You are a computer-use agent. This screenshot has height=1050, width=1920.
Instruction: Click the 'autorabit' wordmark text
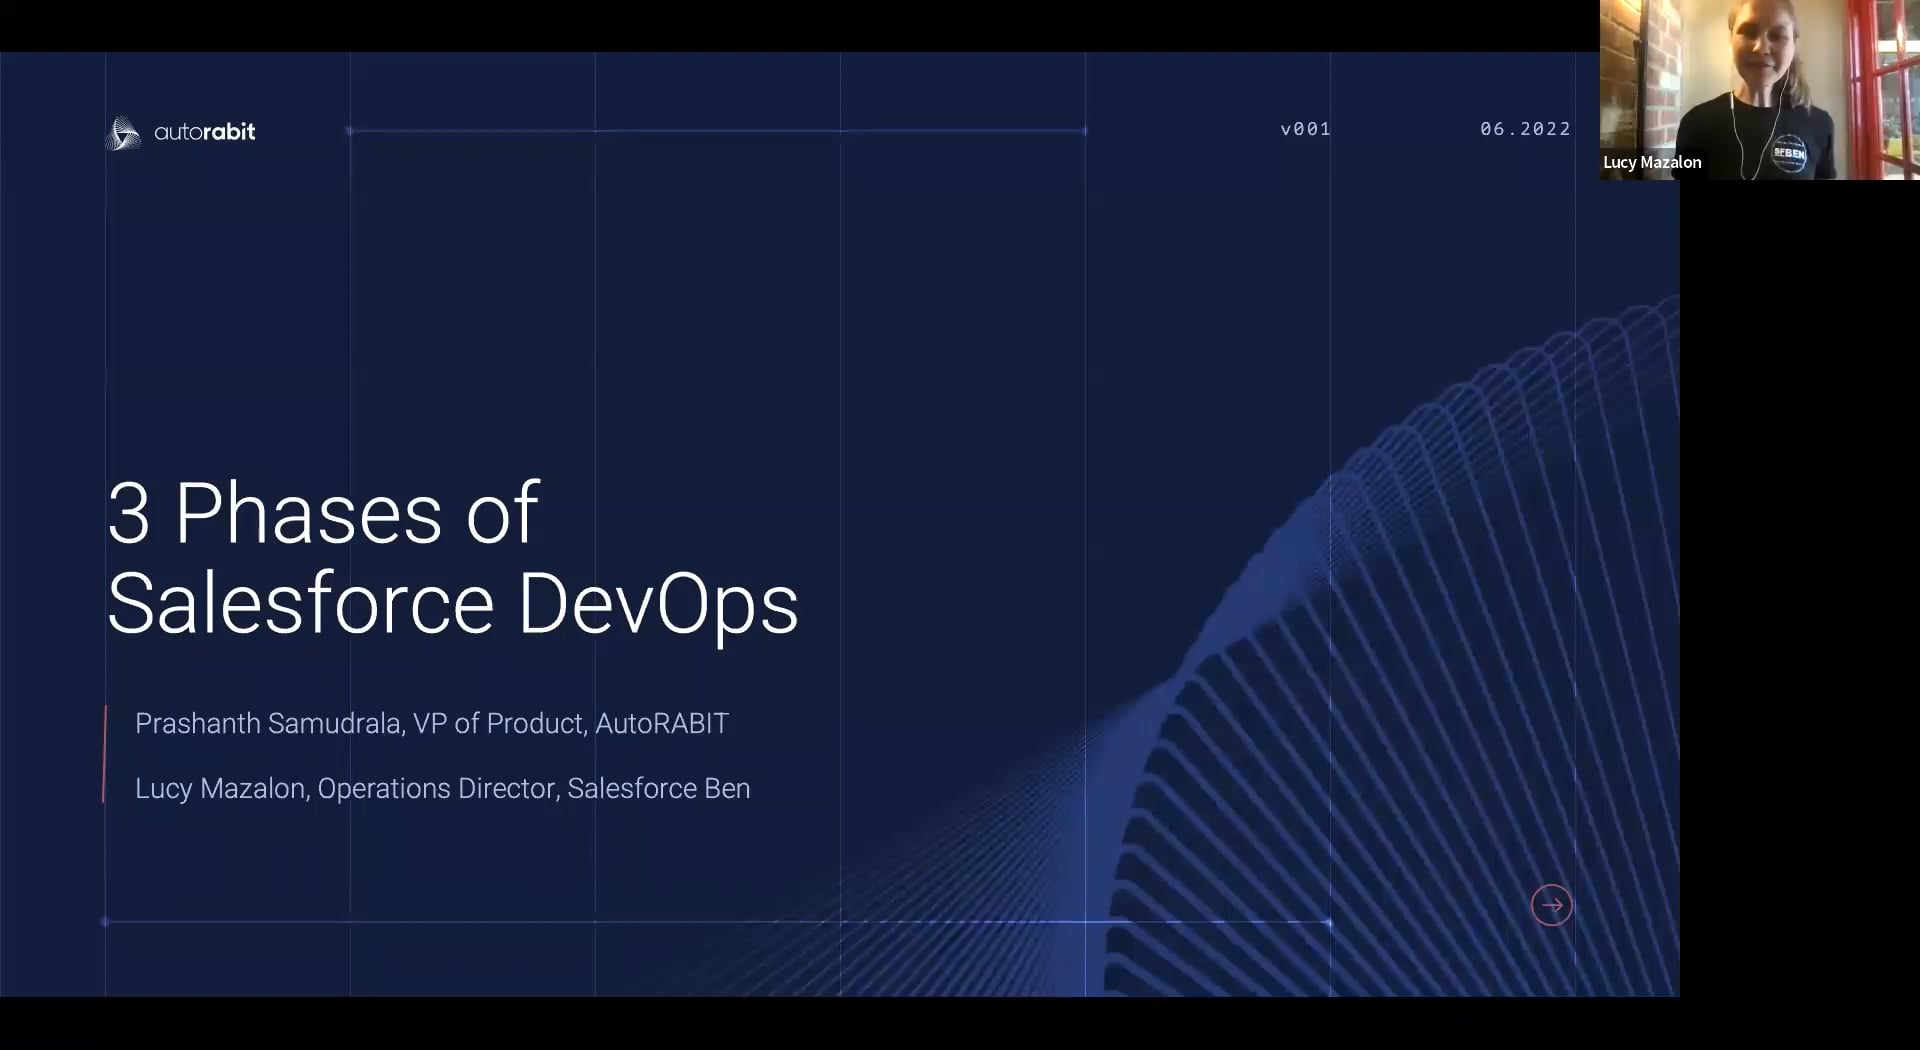tap(205, 132)
